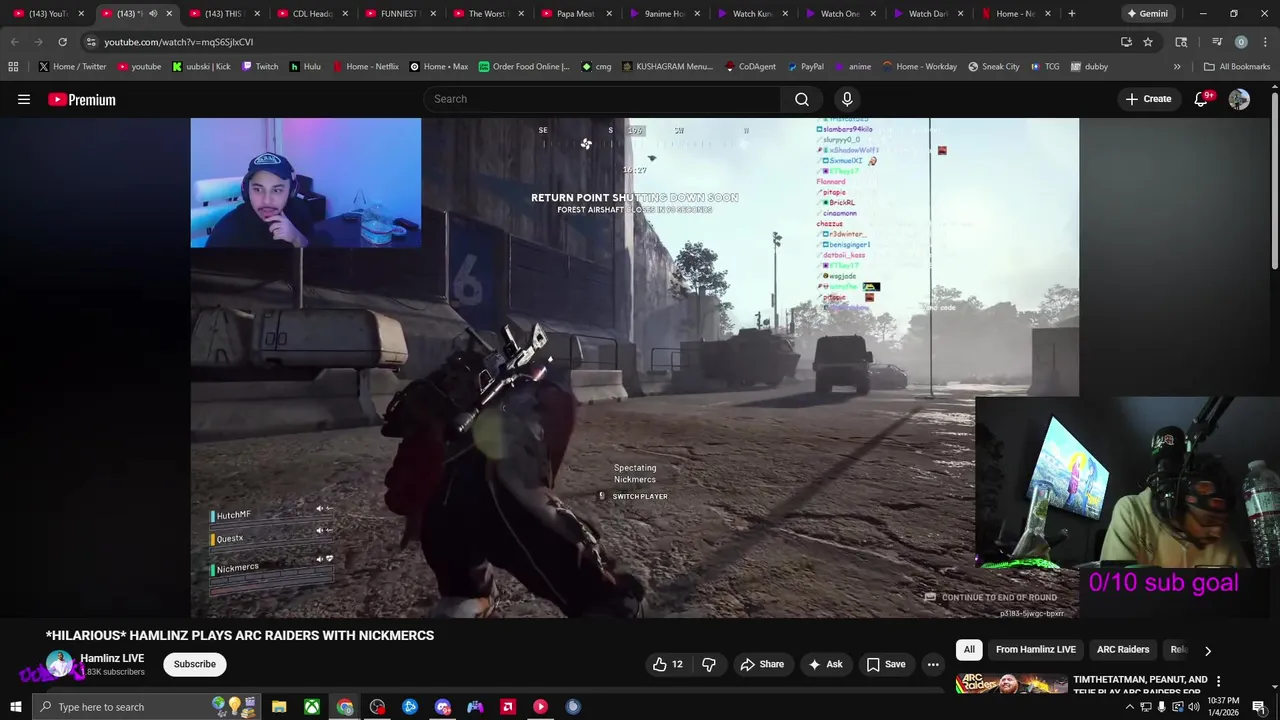Start voice search with the microphone

pos(847,99)
